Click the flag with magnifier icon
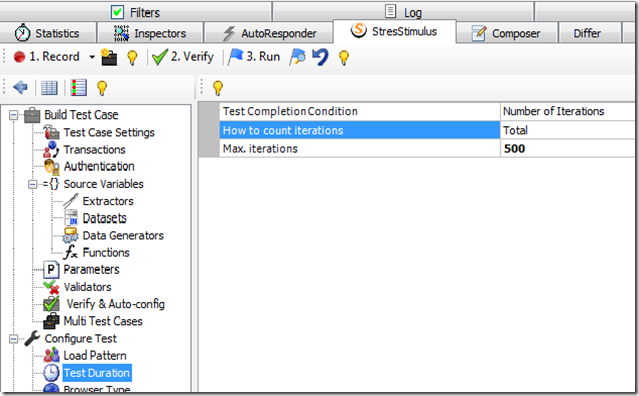Screen dimensions: 639x396 [x=297, y=57]
